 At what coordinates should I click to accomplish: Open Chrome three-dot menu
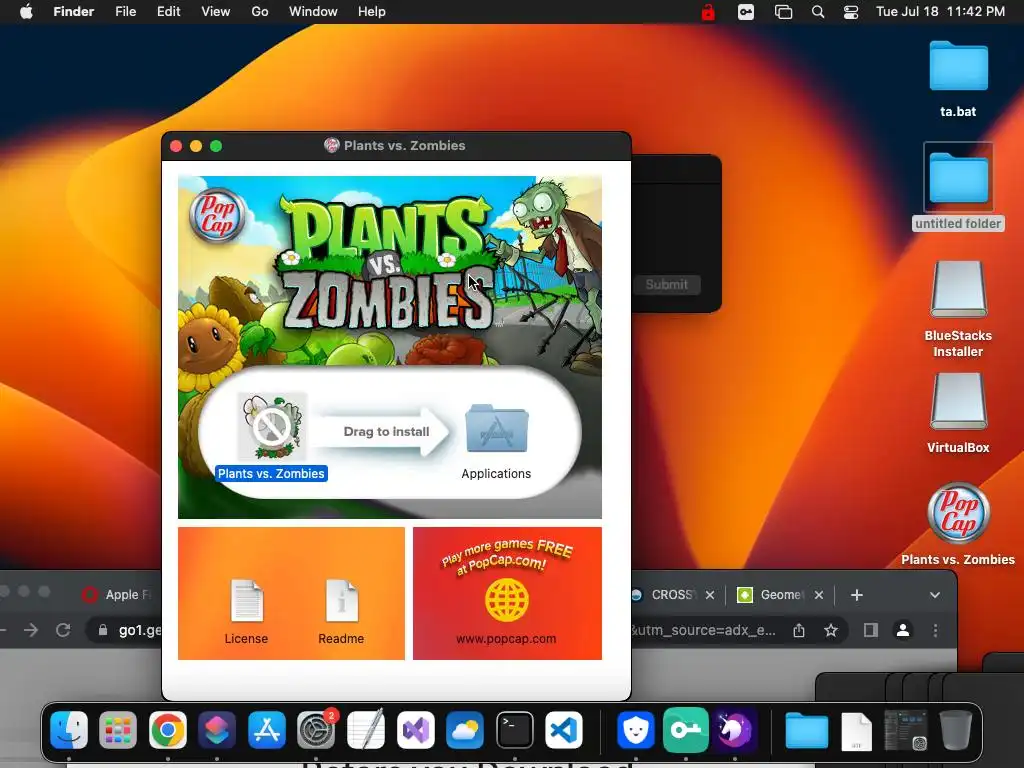click(935, 630)
